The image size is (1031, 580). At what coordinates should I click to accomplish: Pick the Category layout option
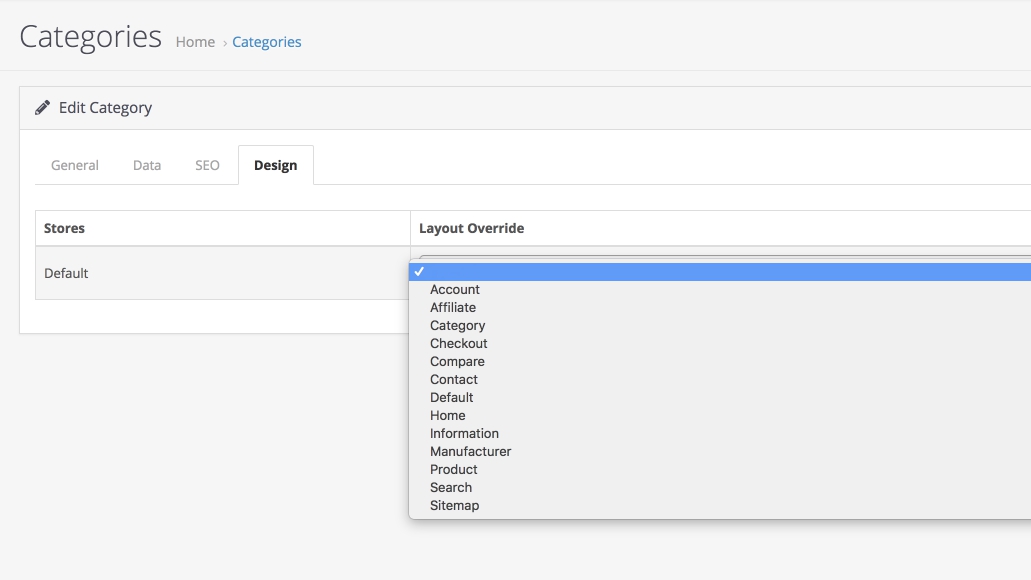[458, 326]
